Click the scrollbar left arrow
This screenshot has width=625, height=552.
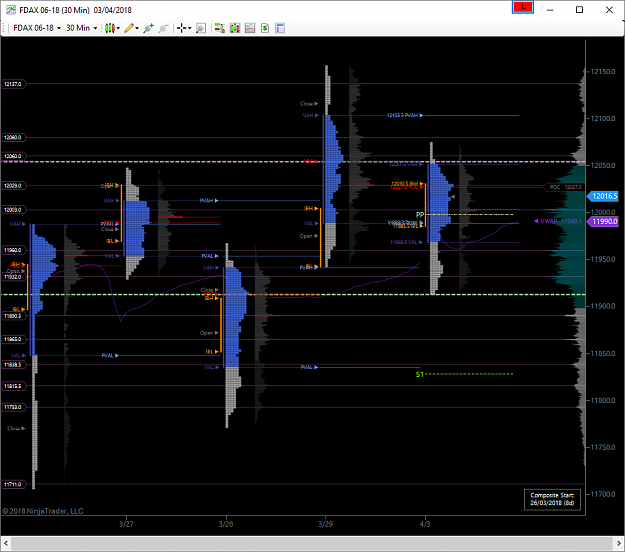coord(6,543)
